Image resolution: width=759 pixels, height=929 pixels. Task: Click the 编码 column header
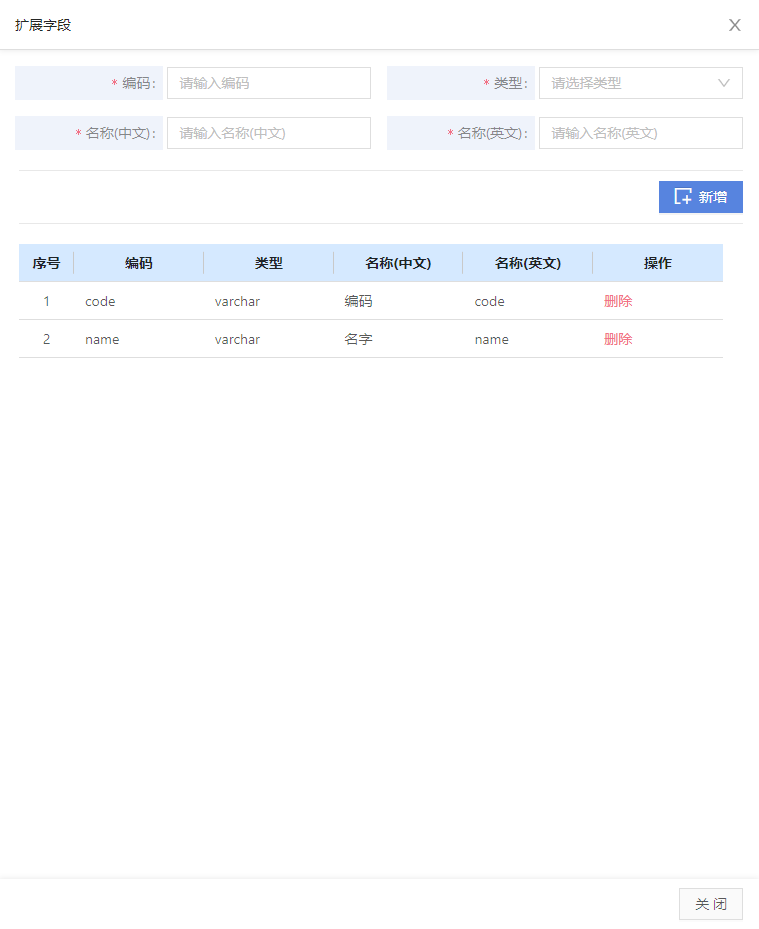tap(139, 263)
